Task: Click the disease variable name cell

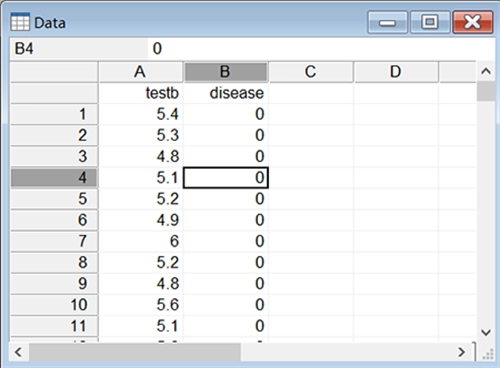Action: point(226,93)
